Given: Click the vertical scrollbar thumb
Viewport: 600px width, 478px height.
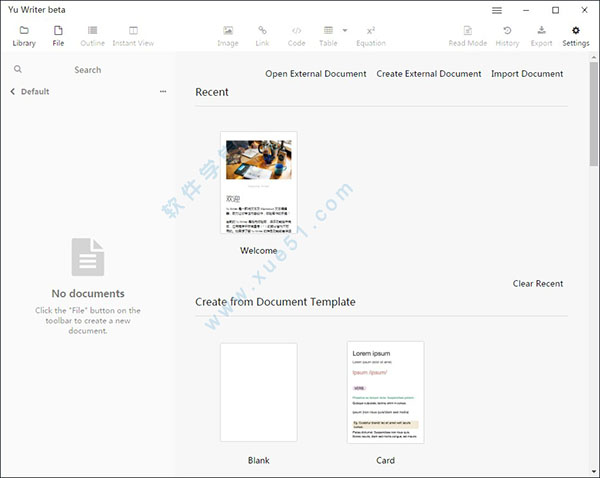Looking at the screenshot, I should tap(593, 114).
